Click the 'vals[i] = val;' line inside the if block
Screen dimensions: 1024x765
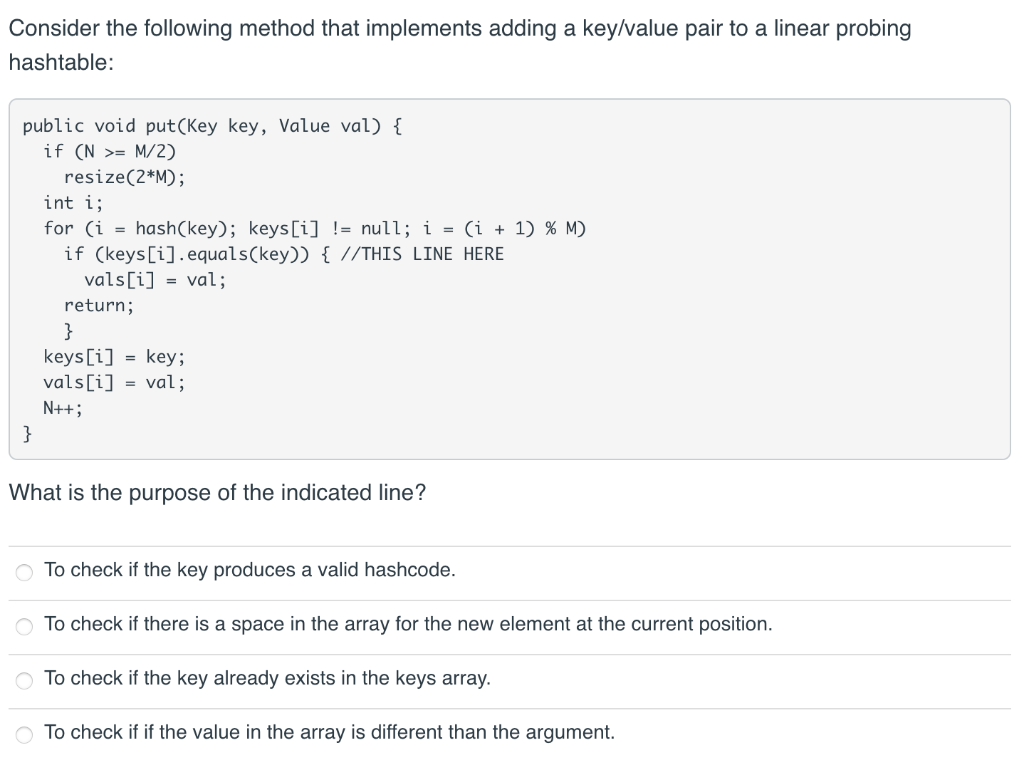(x=155, y=280)
